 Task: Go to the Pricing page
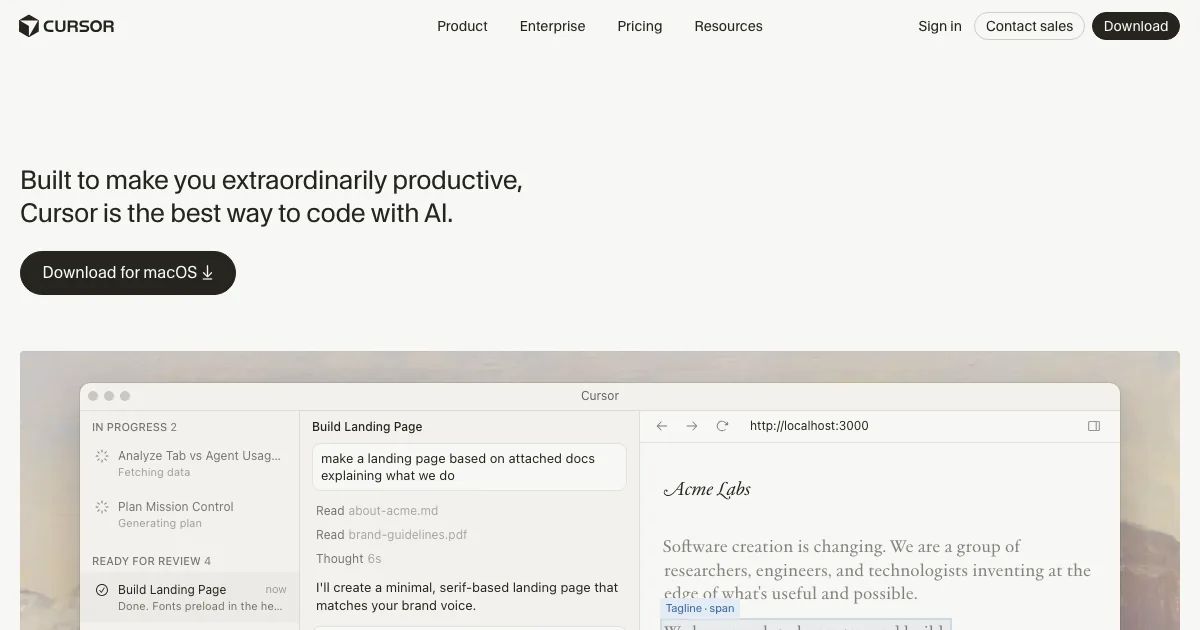coord(640,26)
